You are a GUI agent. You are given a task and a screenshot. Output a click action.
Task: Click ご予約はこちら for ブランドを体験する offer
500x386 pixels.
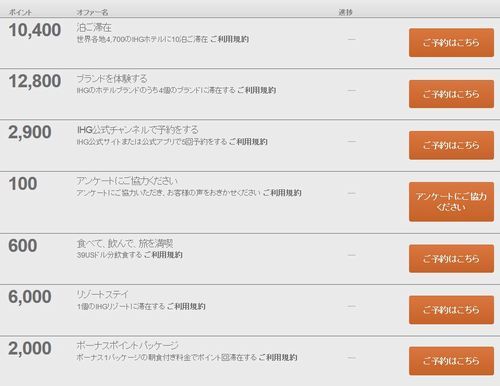click(x=451, y=94)
